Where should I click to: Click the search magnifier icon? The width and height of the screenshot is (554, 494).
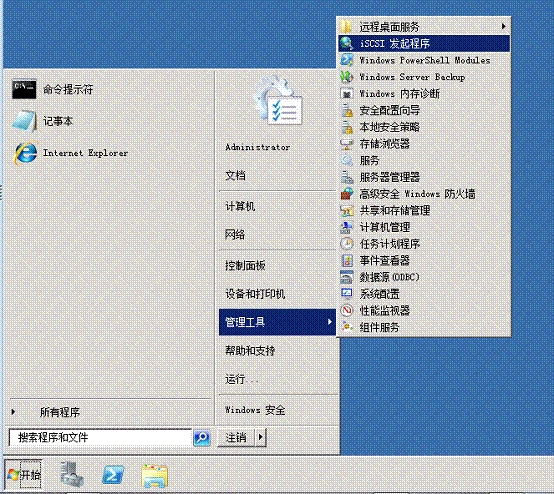[x=202, y=438]
